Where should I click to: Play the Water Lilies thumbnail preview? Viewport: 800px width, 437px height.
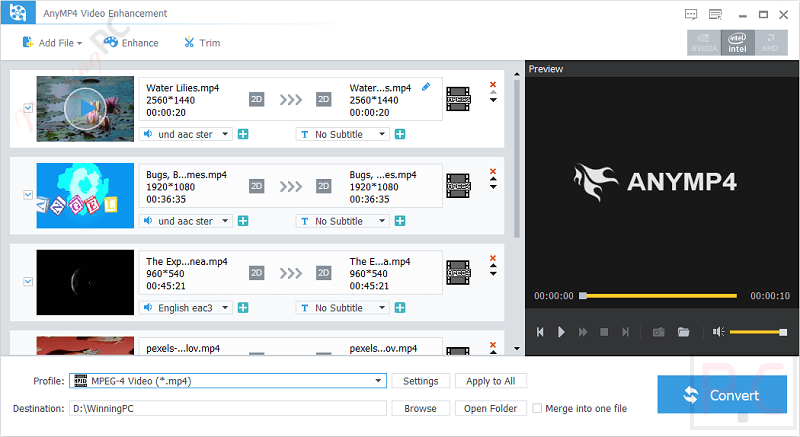(x=85, y=109)
